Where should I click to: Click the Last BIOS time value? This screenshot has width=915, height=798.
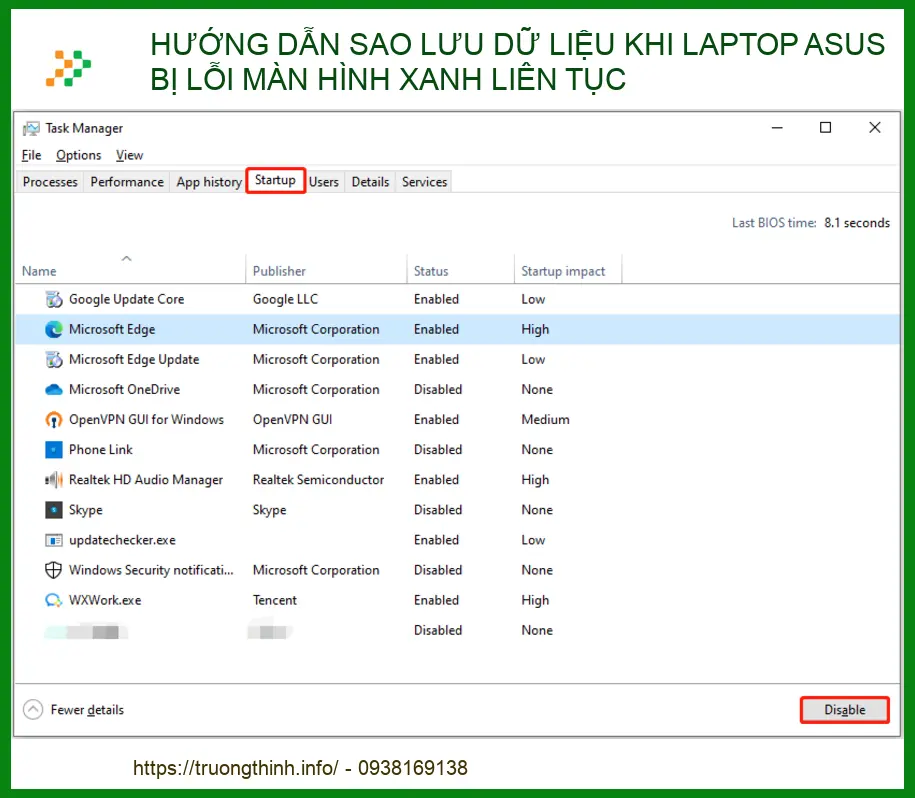[857, 223]
